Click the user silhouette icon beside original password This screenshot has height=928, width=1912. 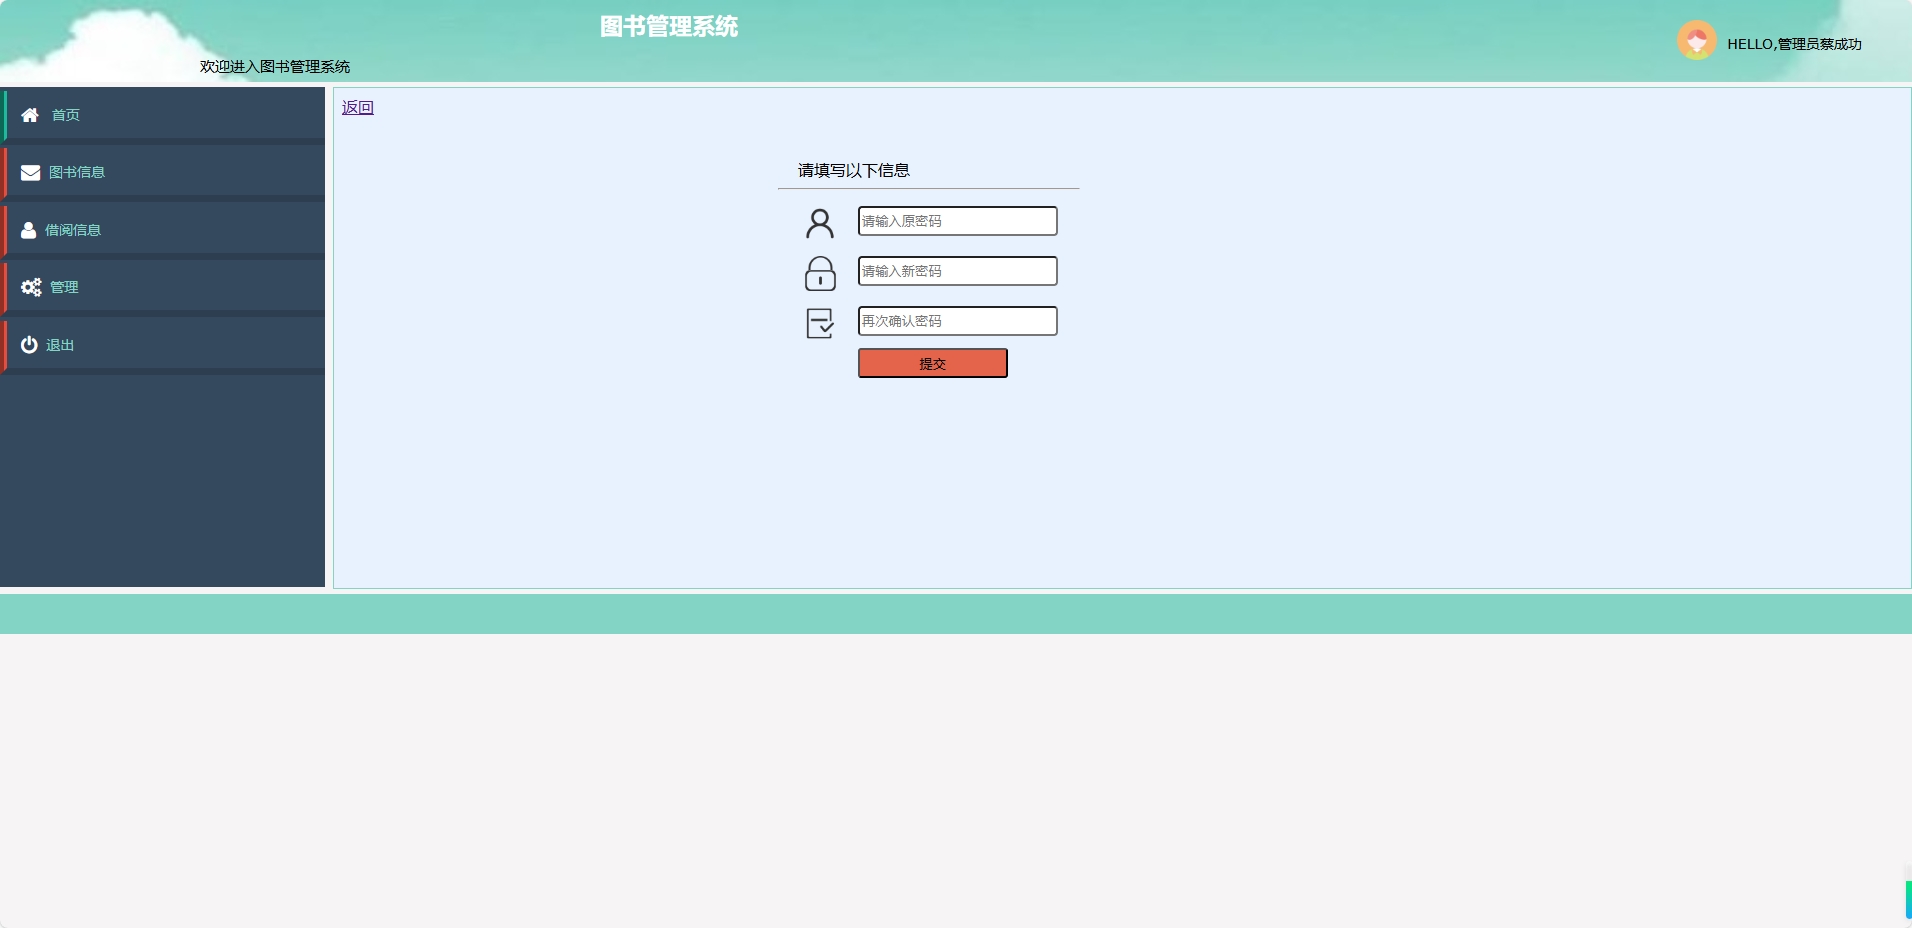pos(820,223)
